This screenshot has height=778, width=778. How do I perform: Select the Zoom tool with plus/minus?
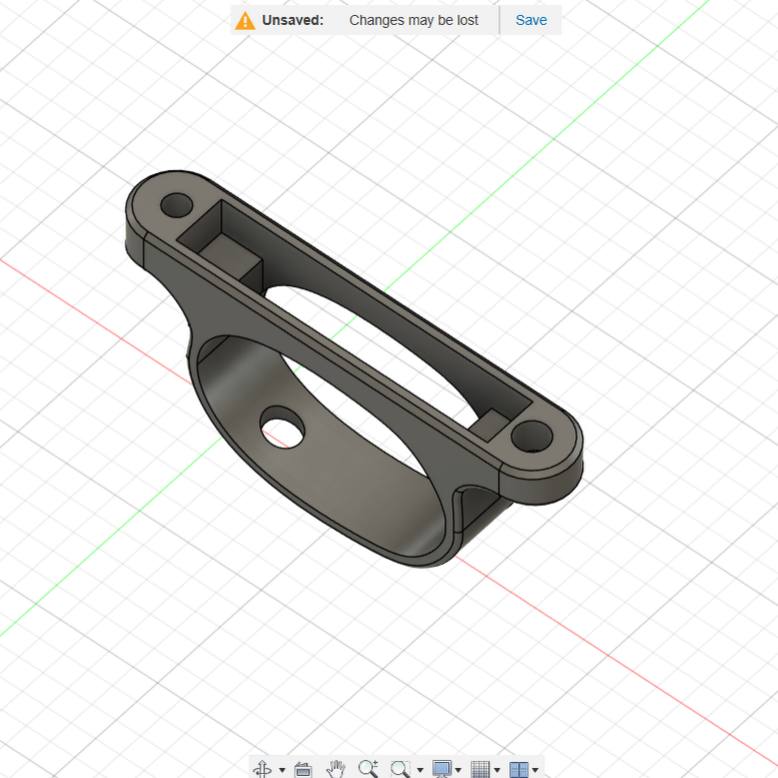click(x=368, y=769)
